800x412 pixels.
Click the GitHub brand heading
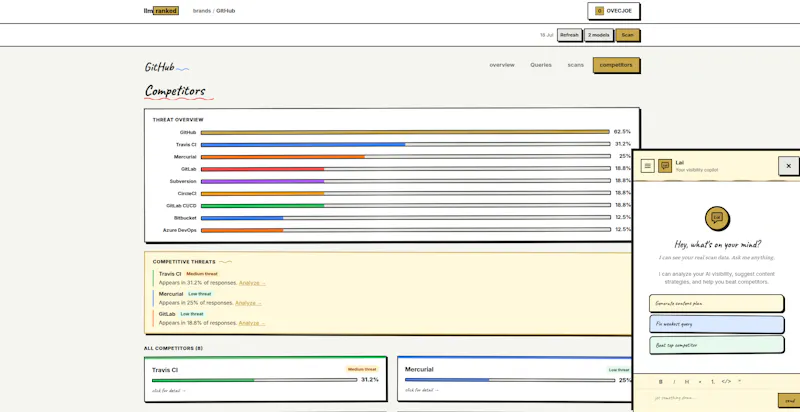(x=159, y=67)
